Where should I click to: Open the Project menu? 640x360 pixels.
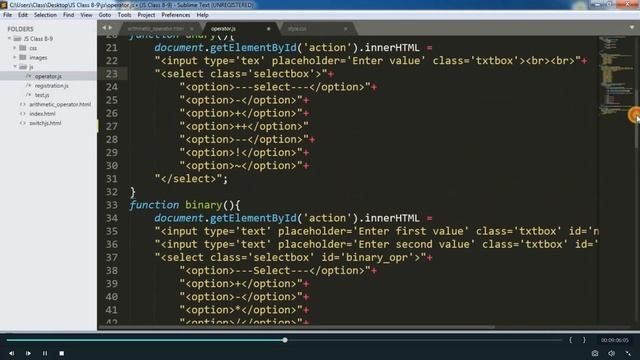146,15
